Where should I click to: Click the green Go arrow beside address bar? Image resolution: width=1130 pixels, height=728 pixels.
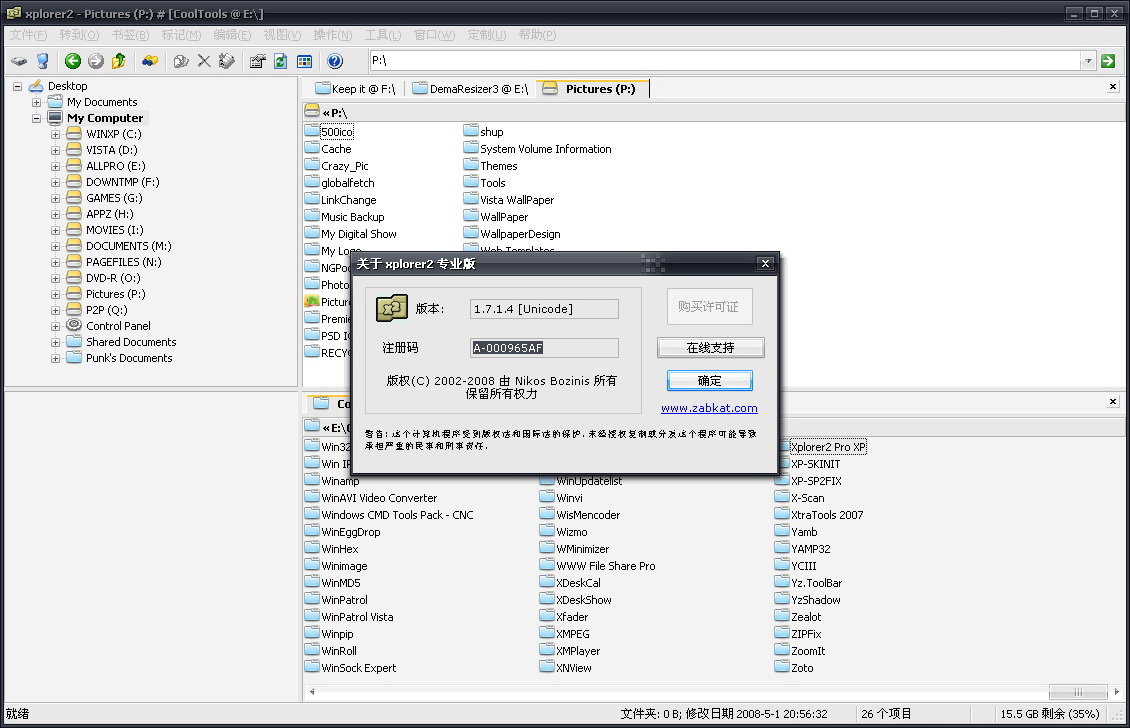[1108, 61]
